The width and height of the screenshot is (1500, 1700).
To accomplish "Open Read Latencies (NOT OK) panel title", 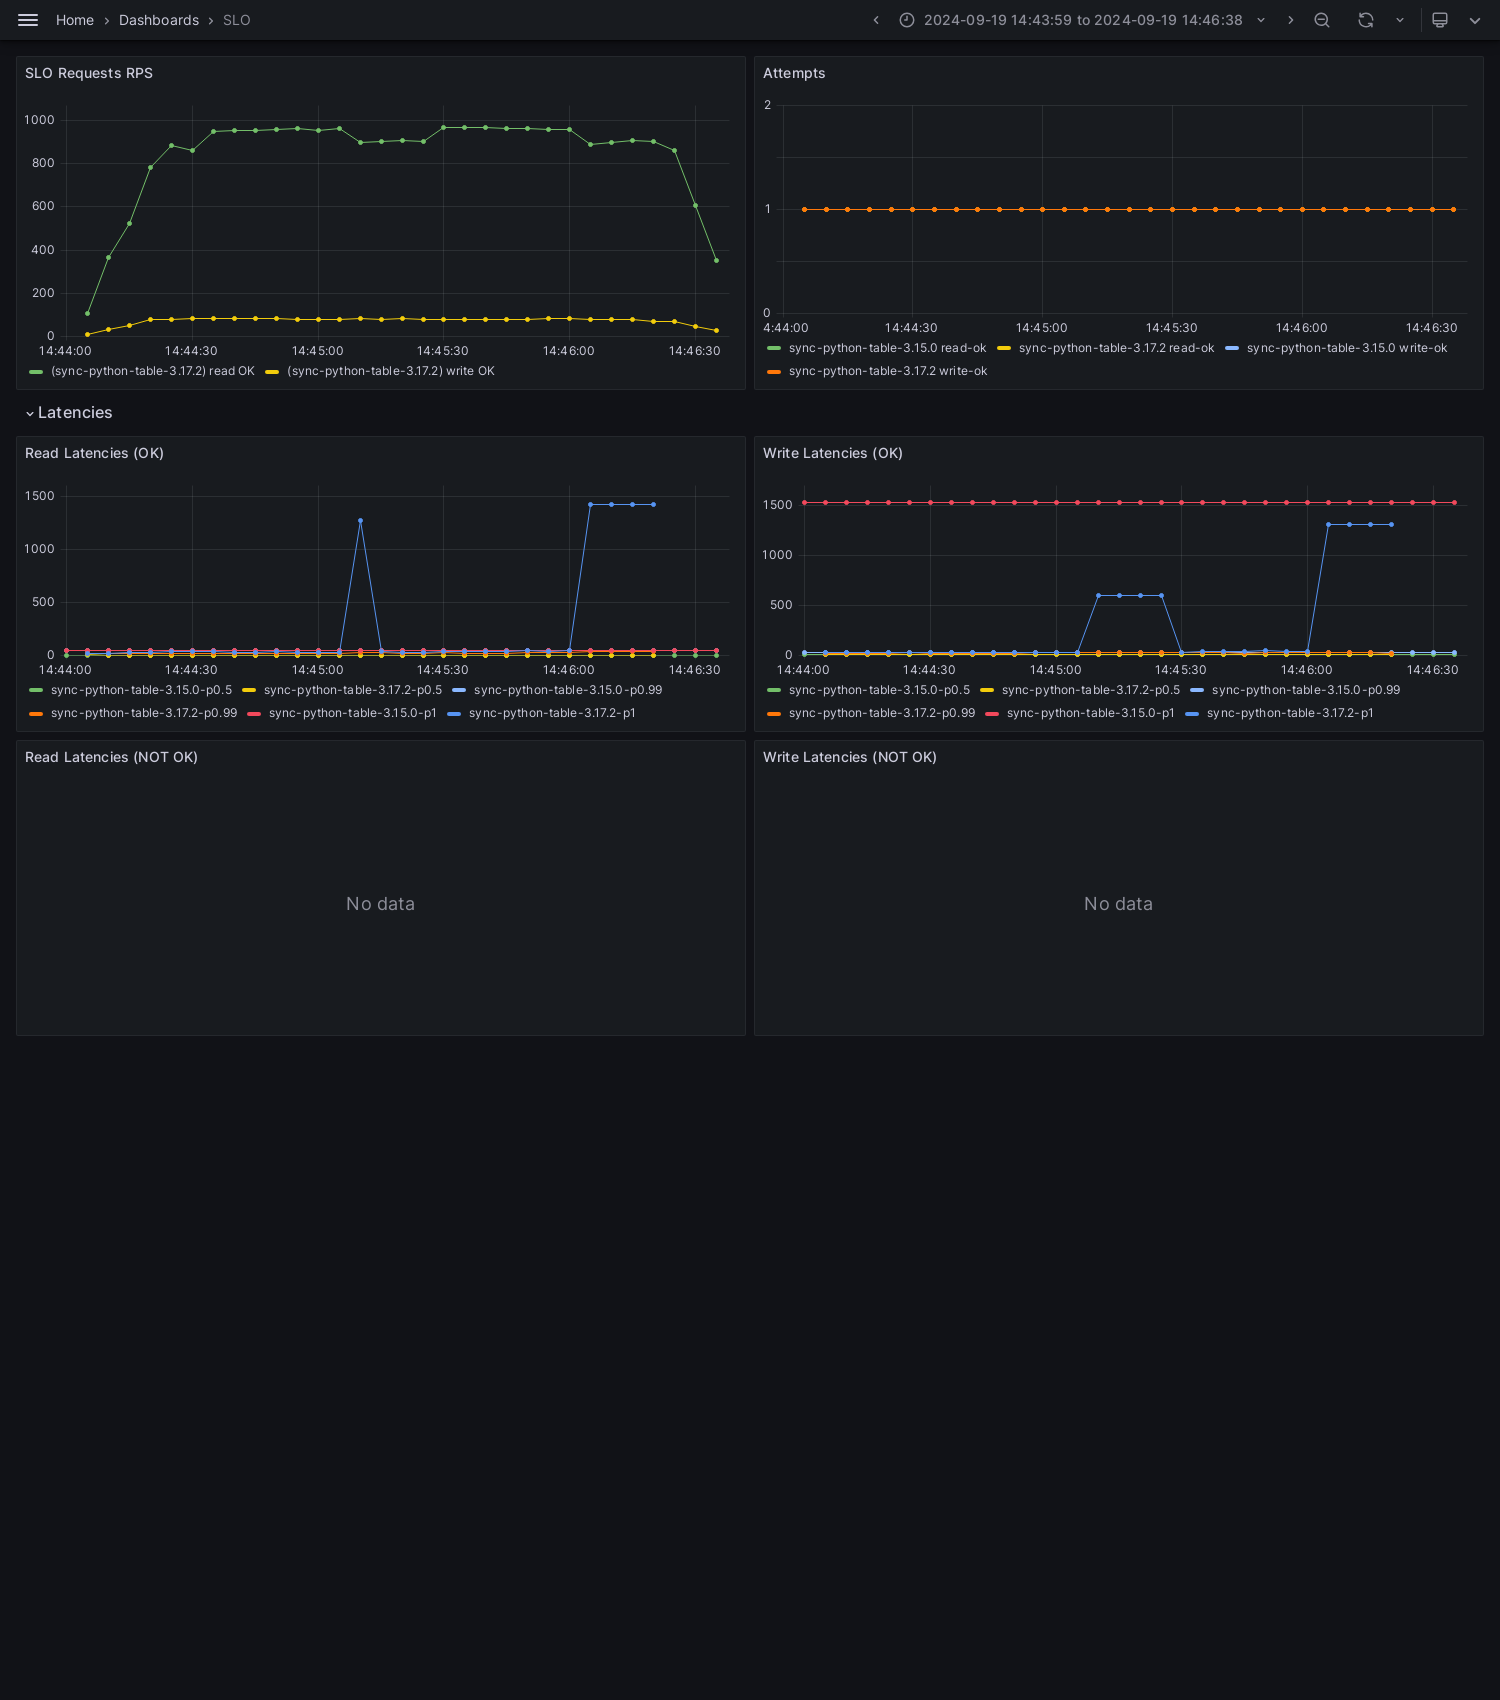I will 111,757.
